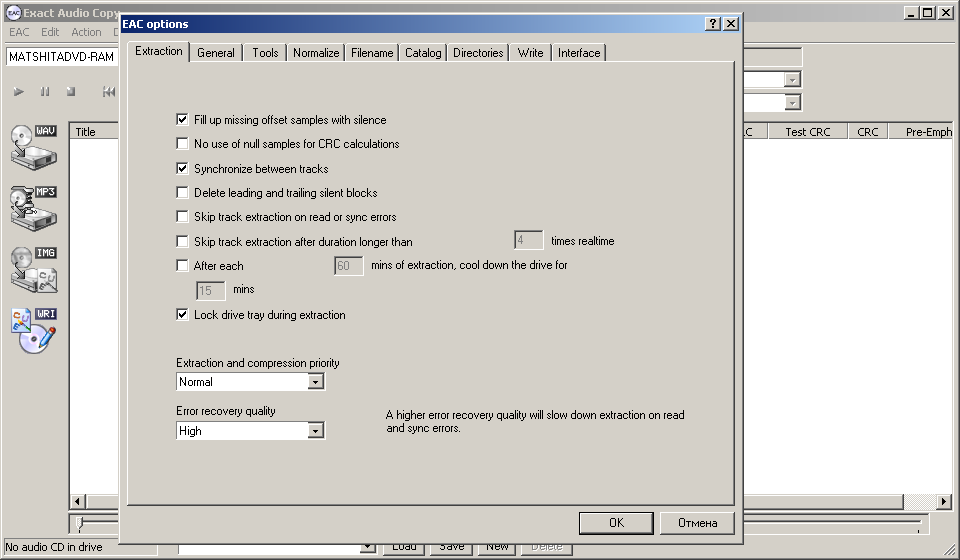Click the MP3 compressed extract icon
Viewport: 960px width, 560px height.
(x=34, y=206)
